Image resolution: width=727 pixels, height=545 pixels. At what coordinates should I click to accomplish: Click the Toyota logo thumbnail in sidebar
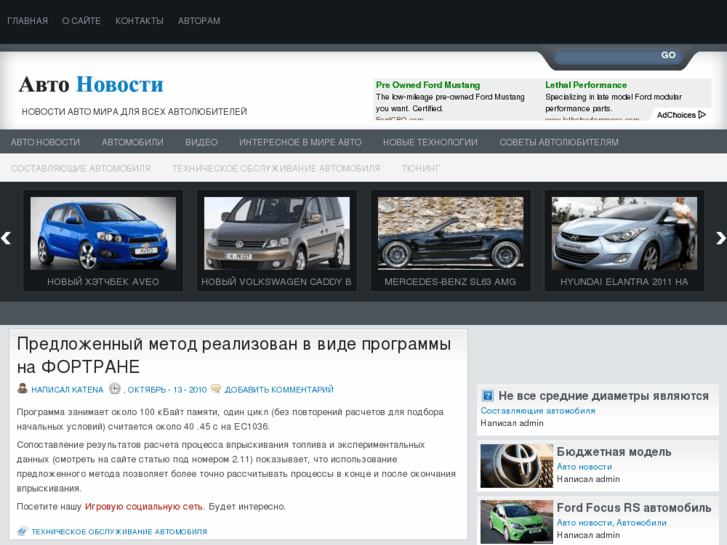coord(517,466)
